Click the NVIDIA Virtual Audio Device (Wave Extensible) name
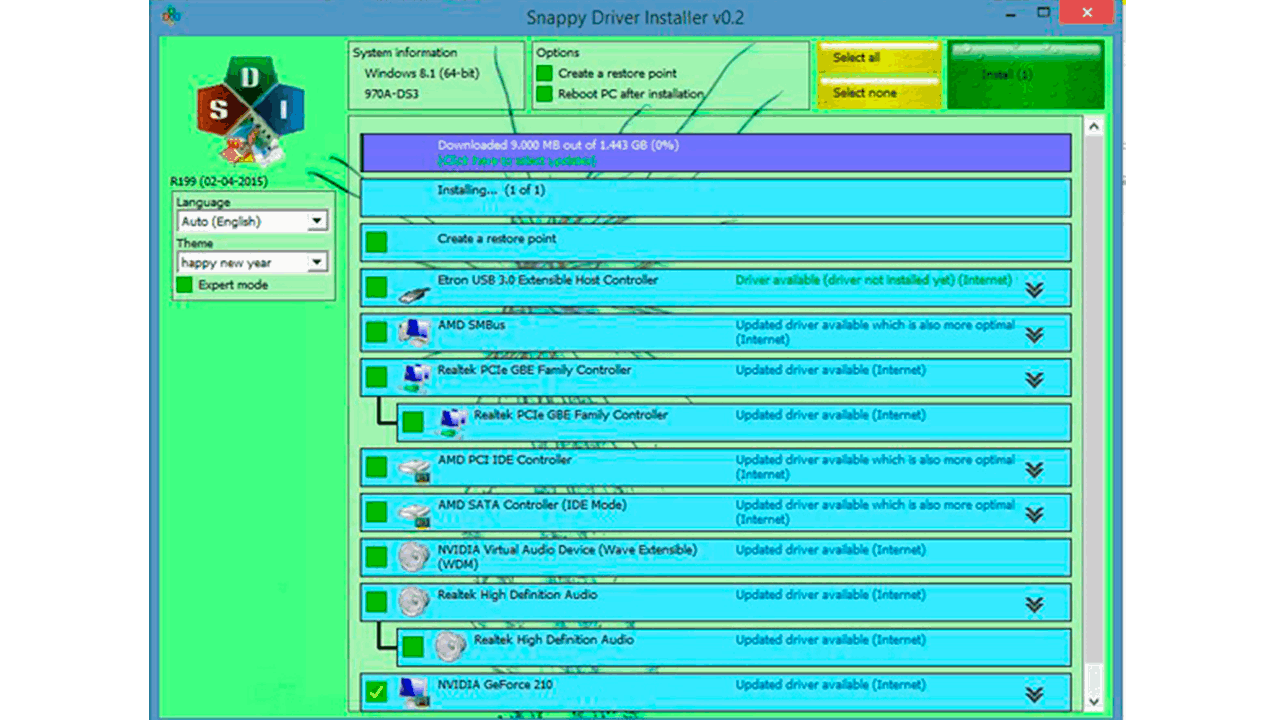 coord(567,557)
